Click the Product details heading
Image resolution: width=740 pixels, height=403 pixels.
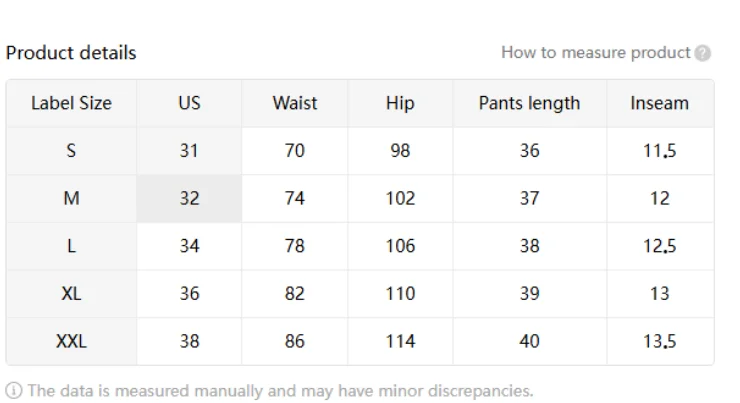click(71, 53)
